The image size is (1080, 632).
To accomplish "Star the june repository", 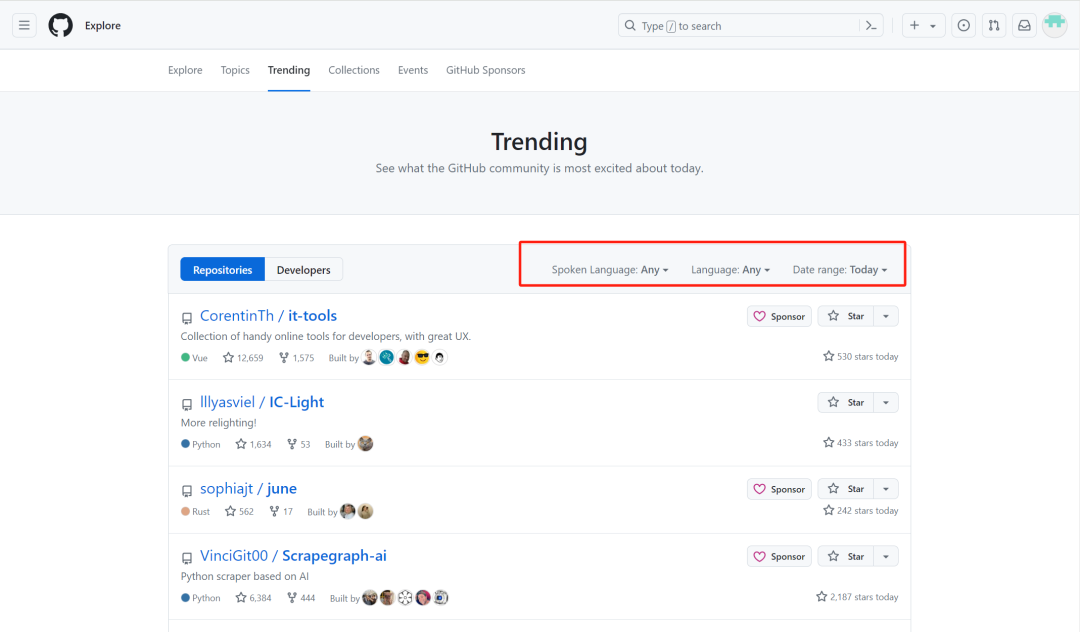I will 846,489.
